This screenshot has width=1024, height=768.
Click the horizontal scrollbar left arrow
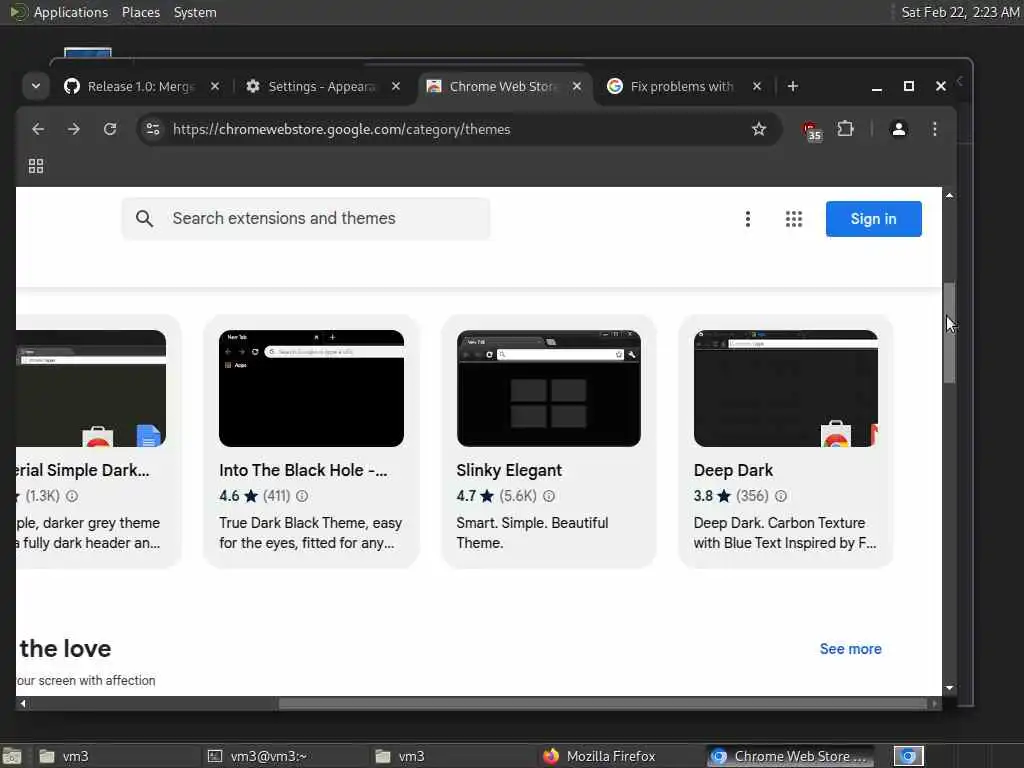(x=23, y=703)
